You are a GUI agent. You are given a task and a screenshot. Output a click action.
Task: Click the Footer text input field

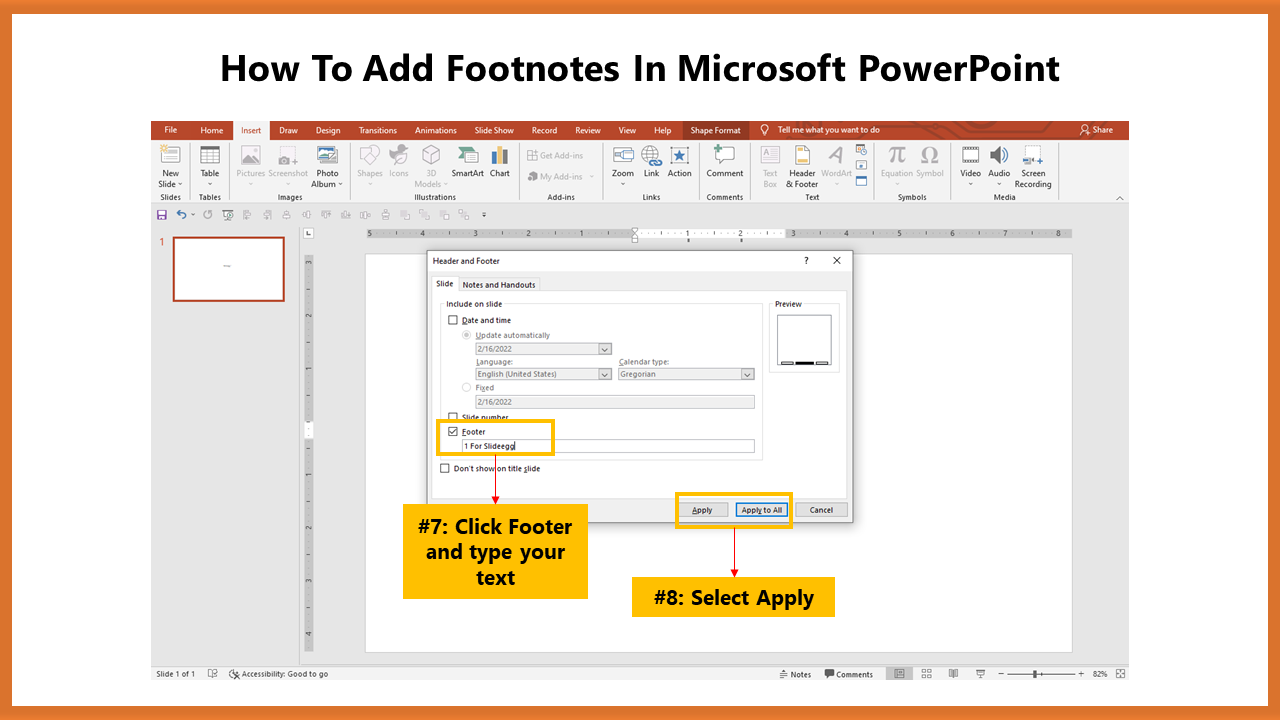(608, 446)
